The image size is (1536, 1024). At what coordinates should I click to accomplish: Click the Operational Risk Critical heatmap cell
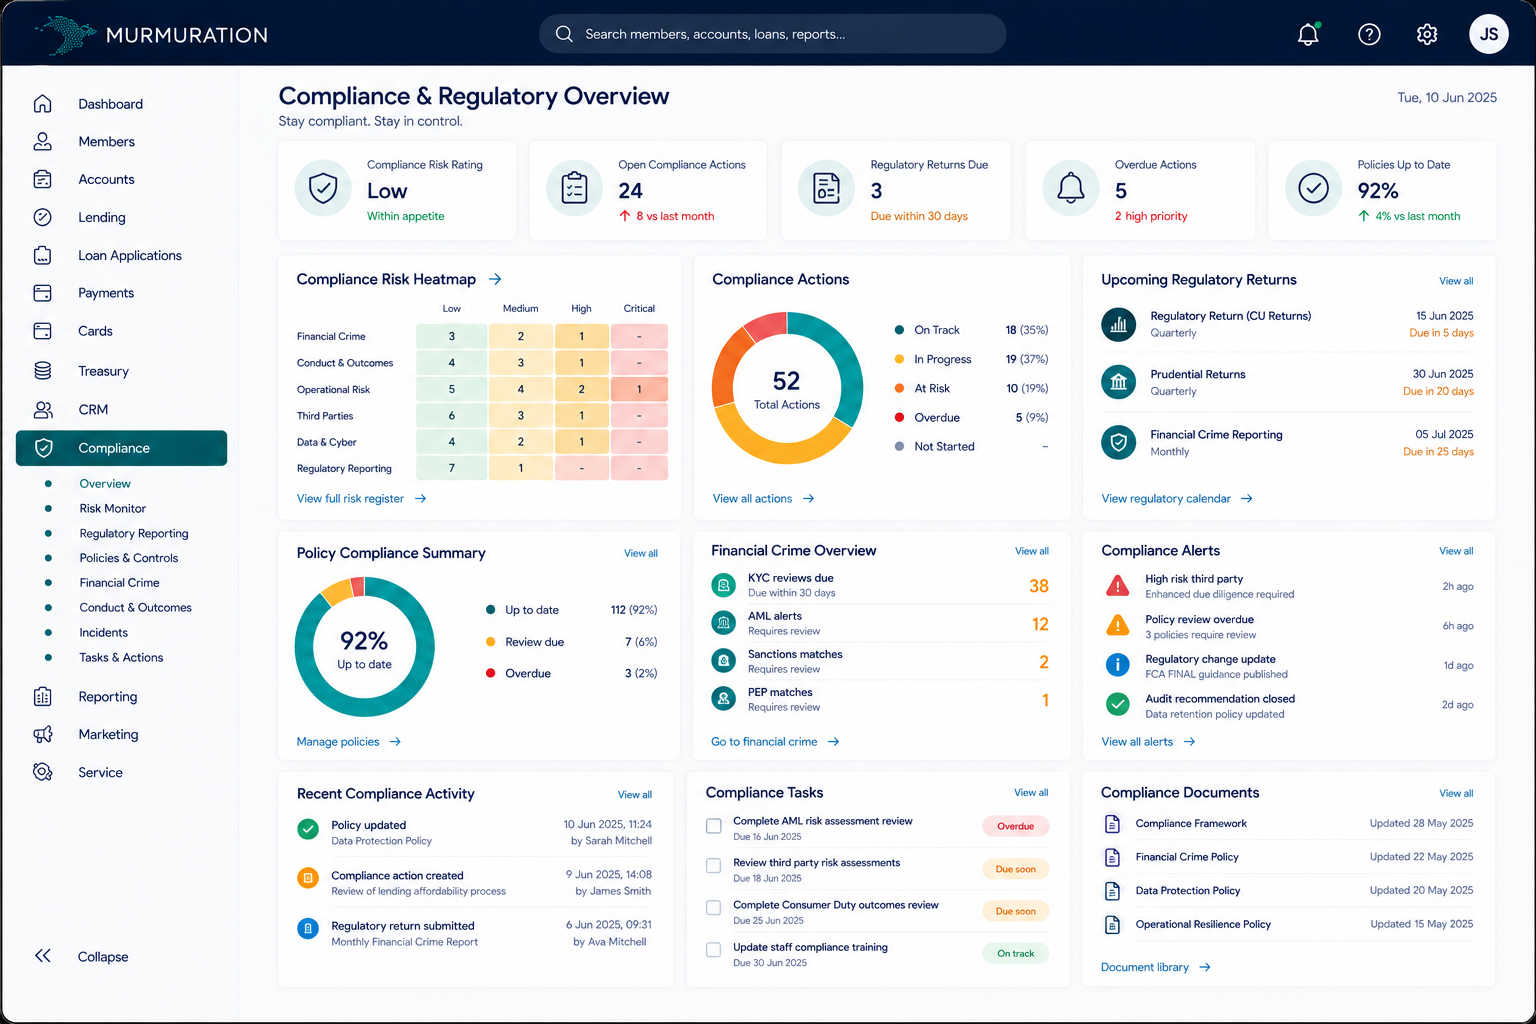pyautogui.click(x=639, y=389)
